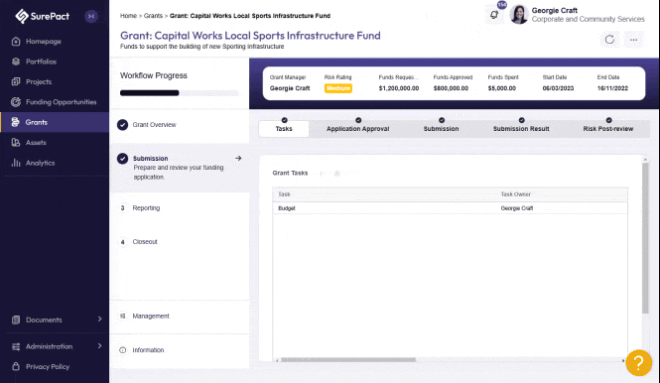Sort by the Task column header
The height and width of the screenshot is (383, 660).
[x=284, y=194]
